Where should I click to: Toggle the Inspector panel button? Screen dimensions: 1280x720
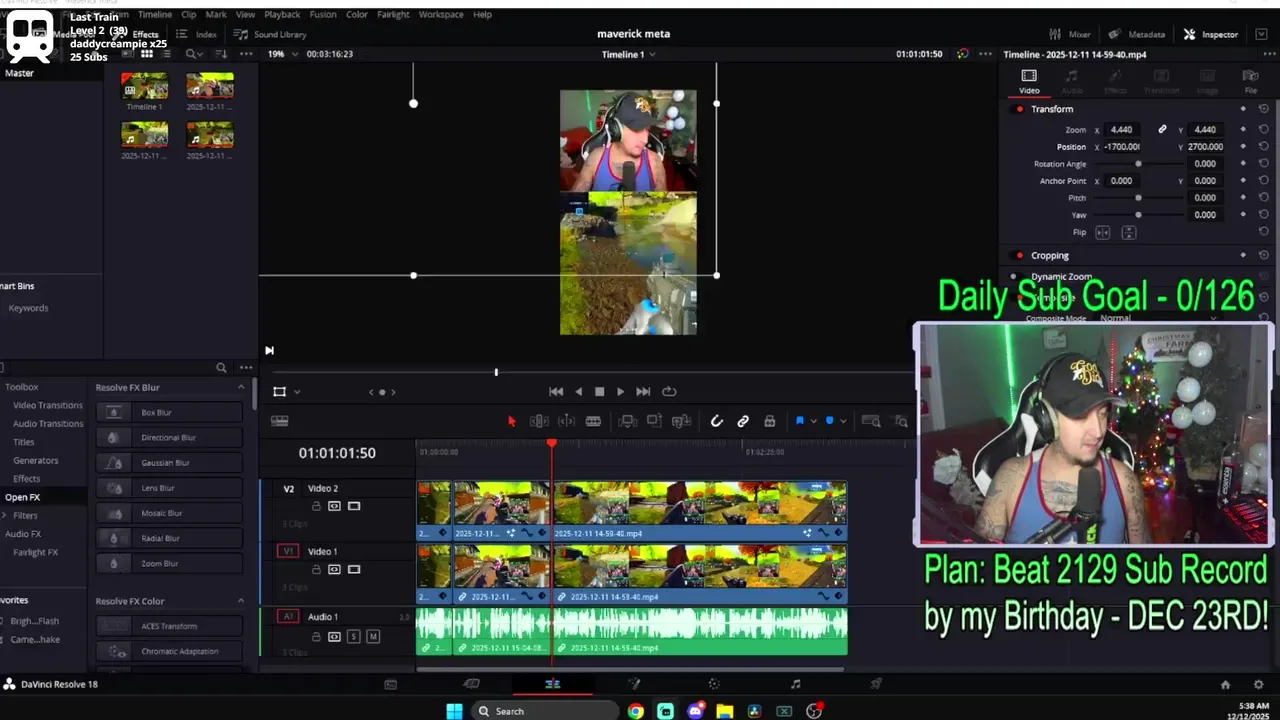1211,34
